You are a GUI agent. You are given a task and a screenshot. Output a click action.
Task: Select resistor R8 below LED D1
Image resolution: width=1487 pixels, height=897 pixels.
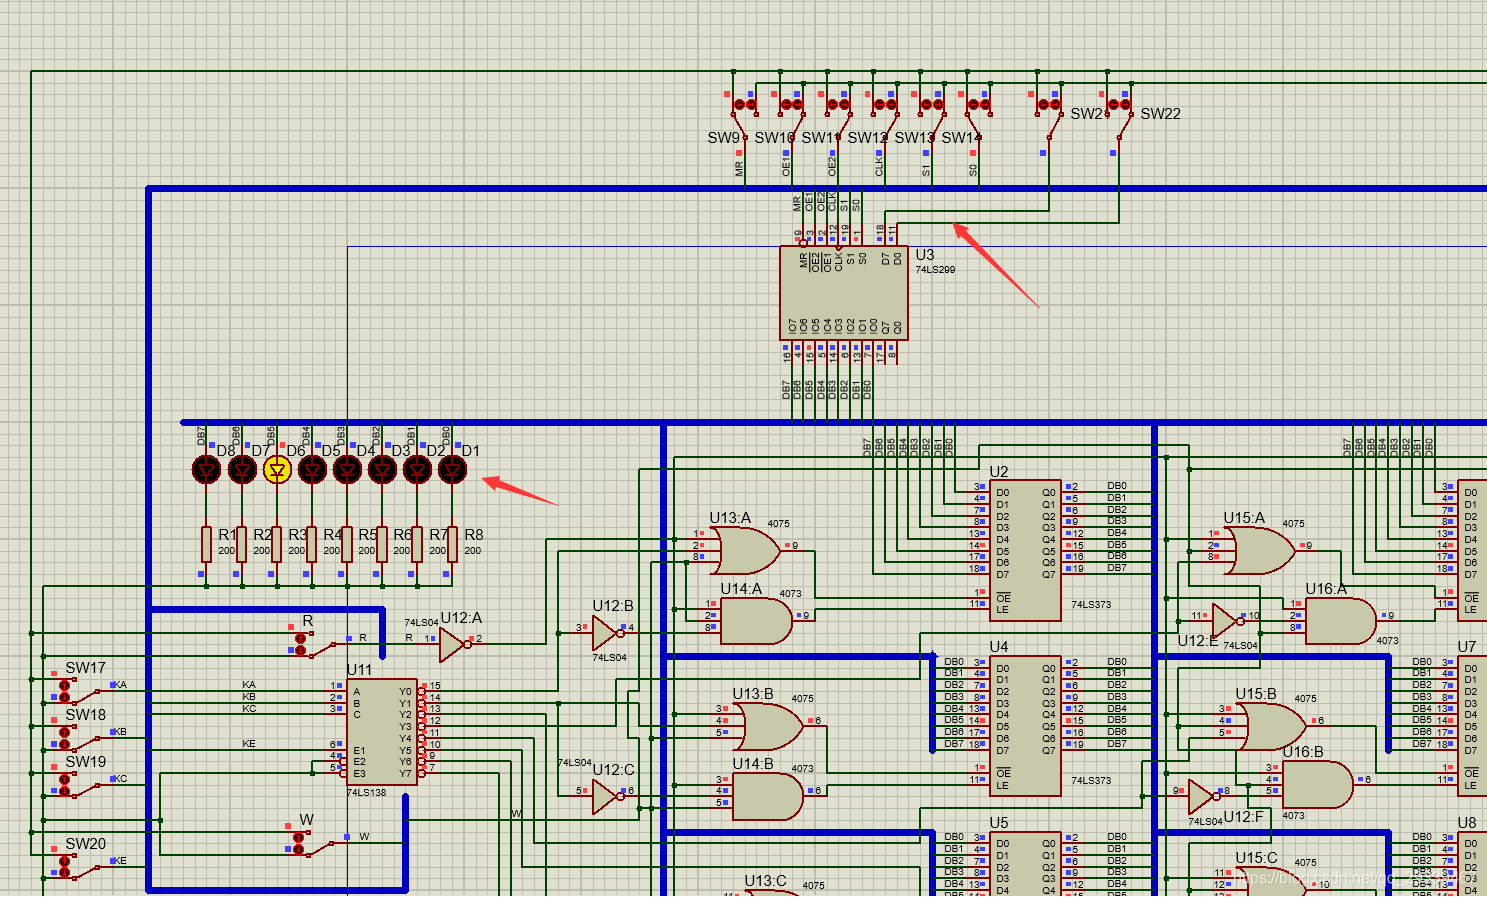452,545
